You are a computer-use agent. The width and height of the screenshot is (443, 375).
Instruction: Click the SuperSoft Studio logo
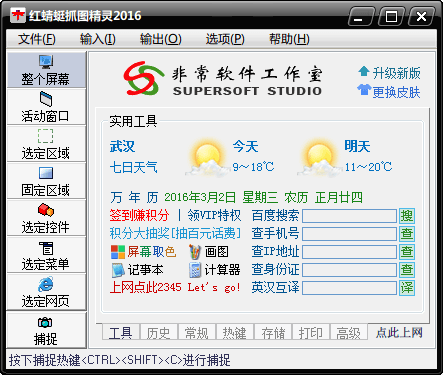coord(222,79)
